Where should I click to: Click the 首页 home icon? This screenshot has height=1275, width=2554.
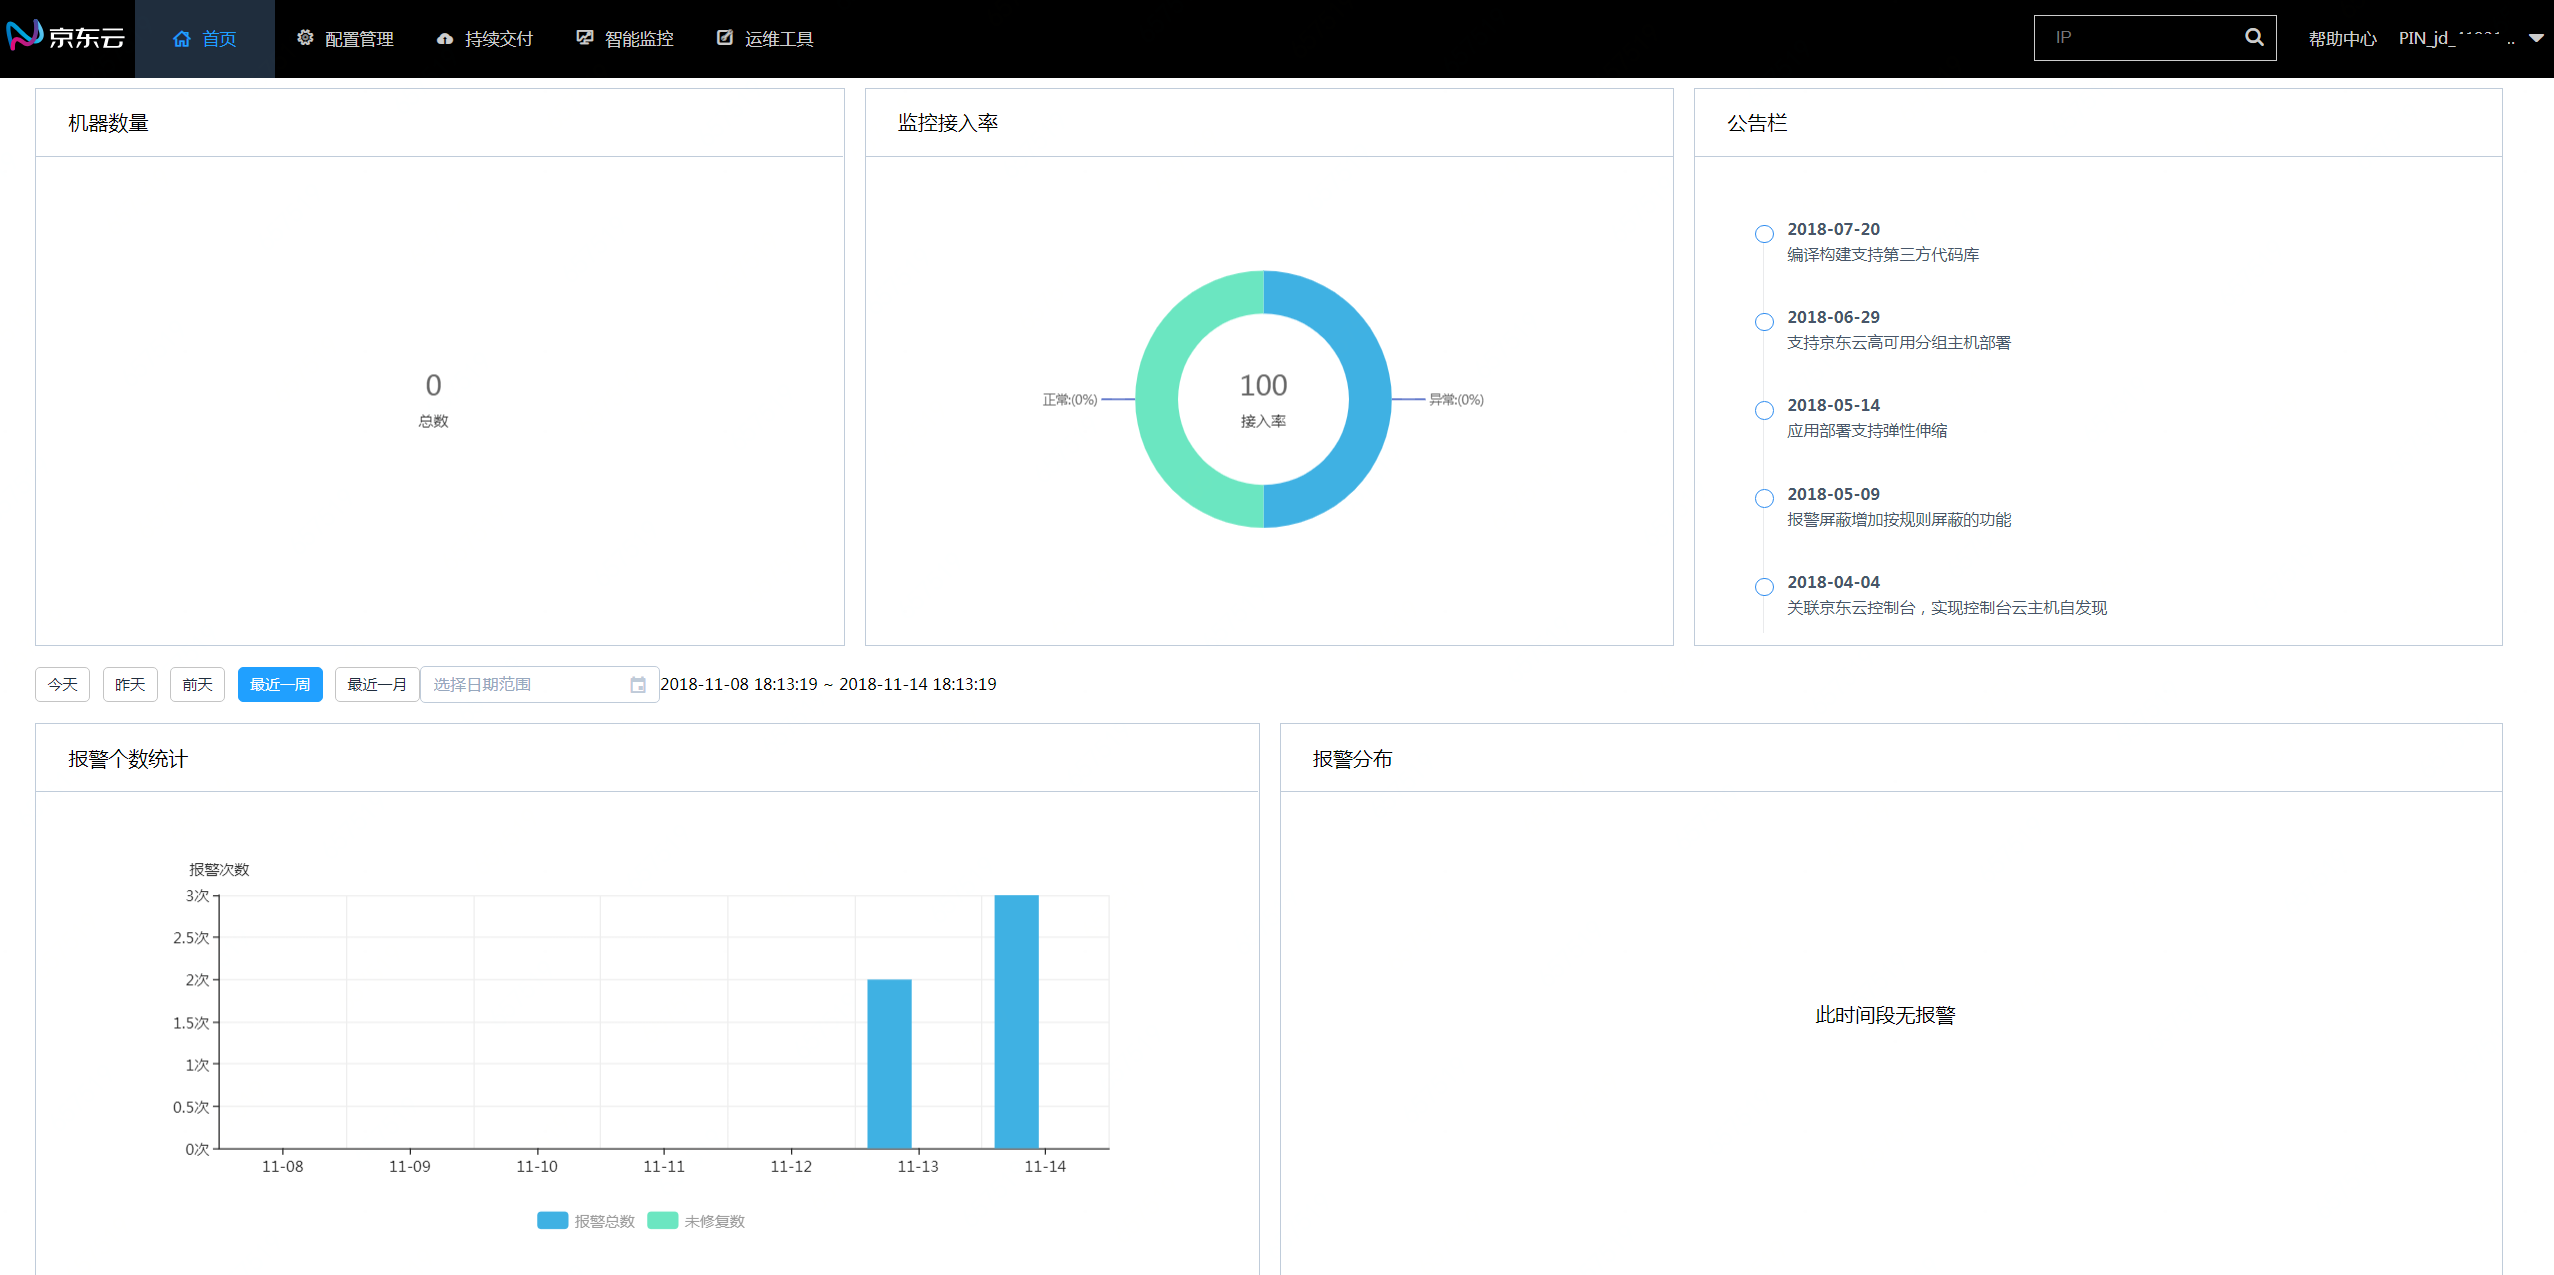[181, 38]
